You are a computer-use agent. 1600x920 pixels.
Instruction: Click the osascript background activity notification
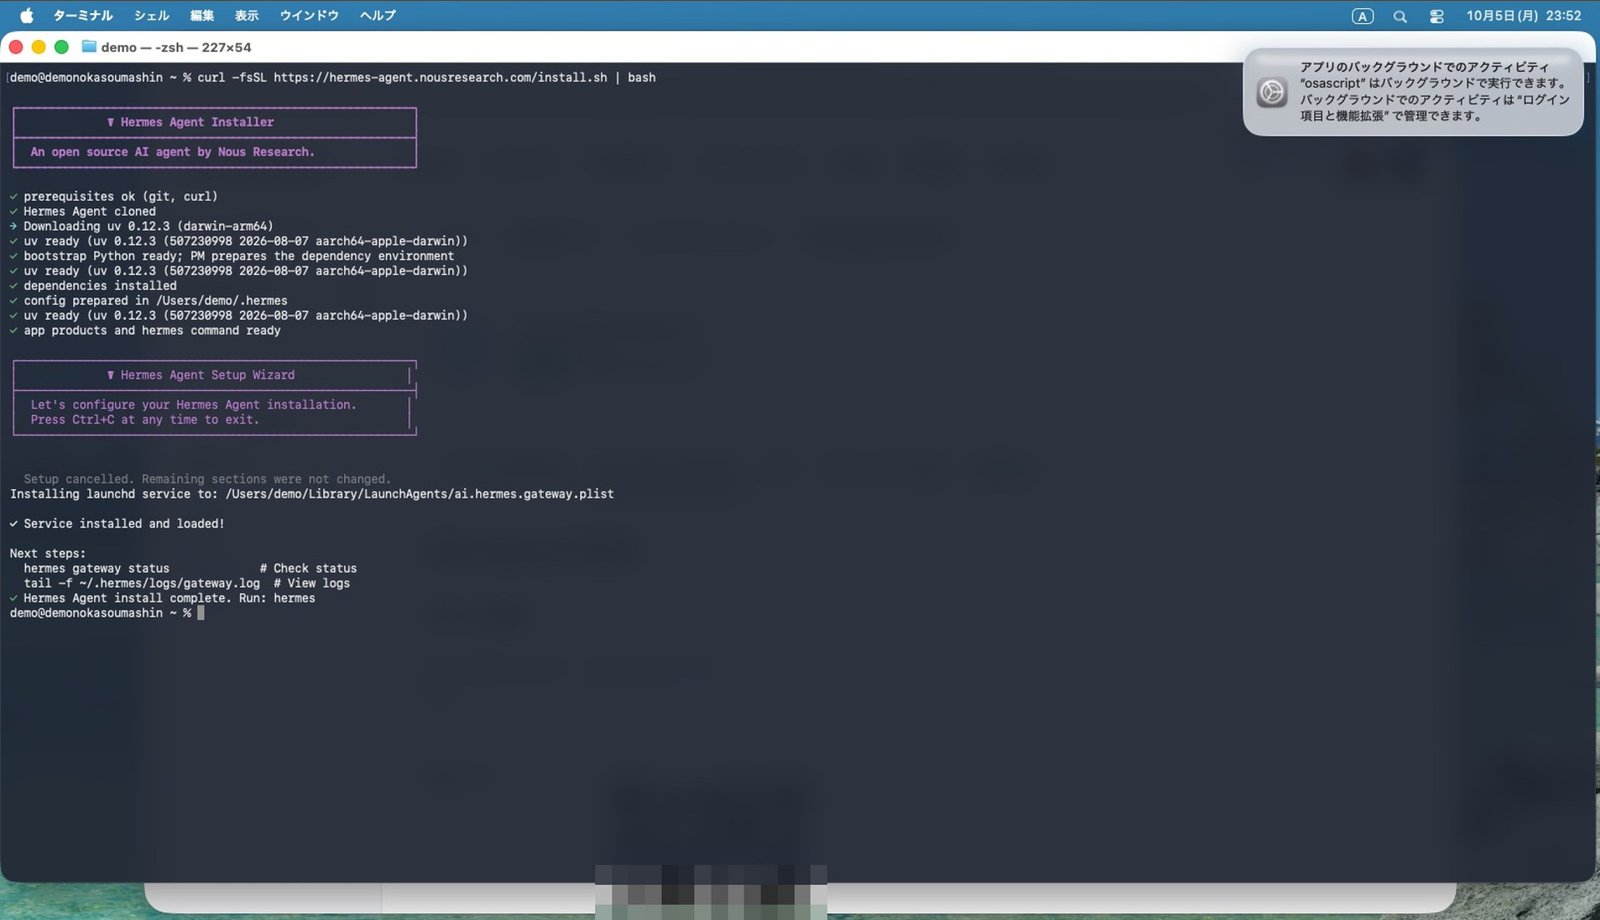tap(1413, 91)
